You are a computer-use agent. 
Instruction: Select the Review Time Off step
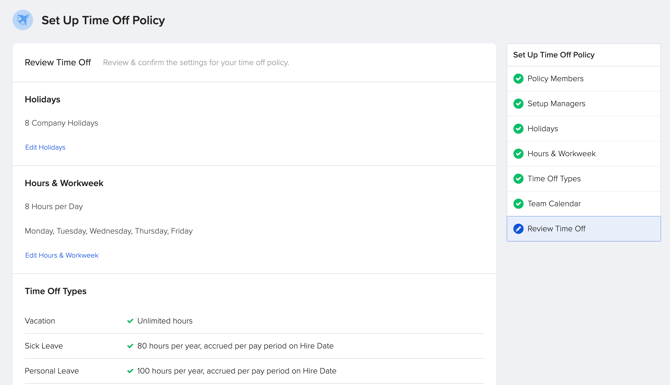pyautogui.click(x=584, y=229)
